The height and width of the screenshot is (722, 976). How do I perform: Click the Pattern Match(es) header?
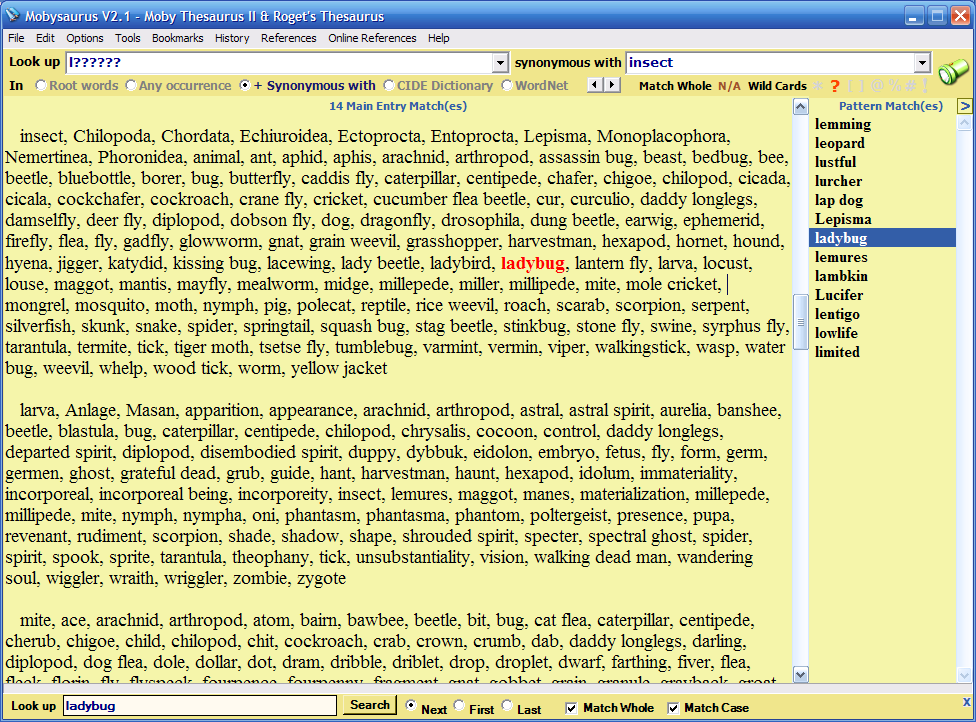click(x=891, y=106)
